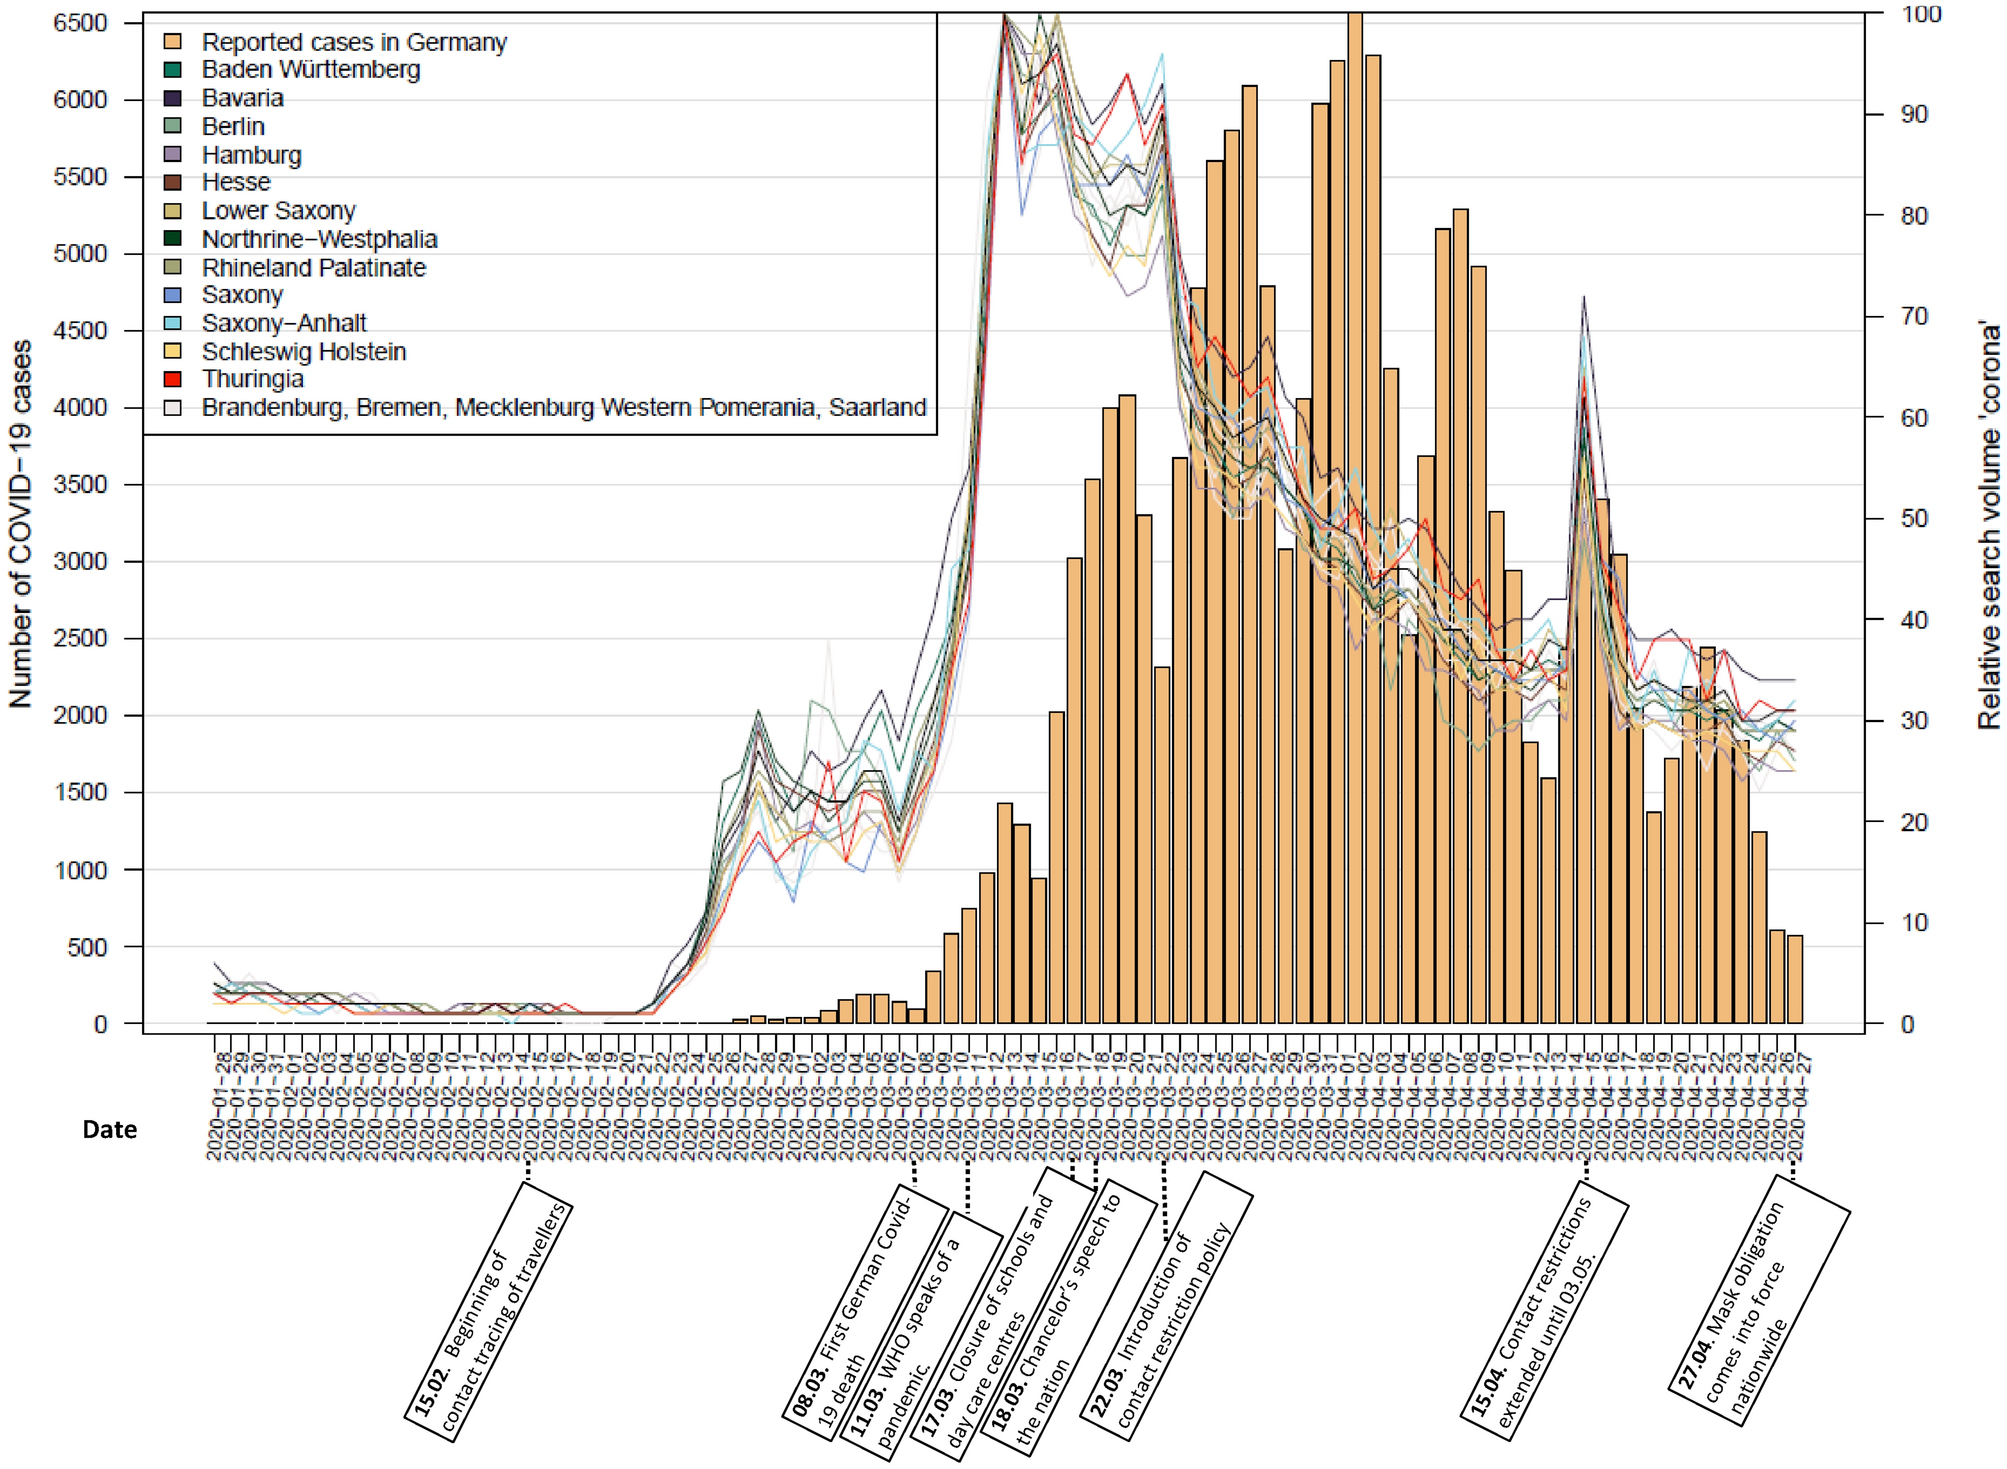Screen dimensions: 2007x1469
Task: Select the 'Thuringia' legend label
Action: click(253, 379)
